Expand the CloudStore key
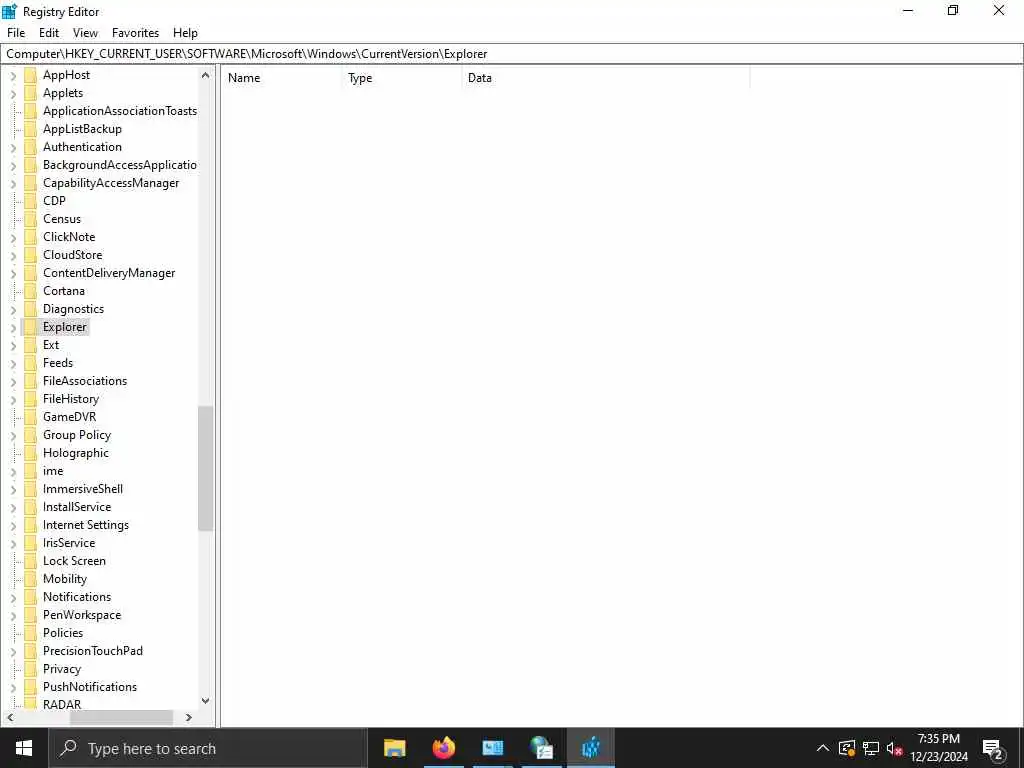This screenshot has width=1024, height=768. tap(13, 255)
